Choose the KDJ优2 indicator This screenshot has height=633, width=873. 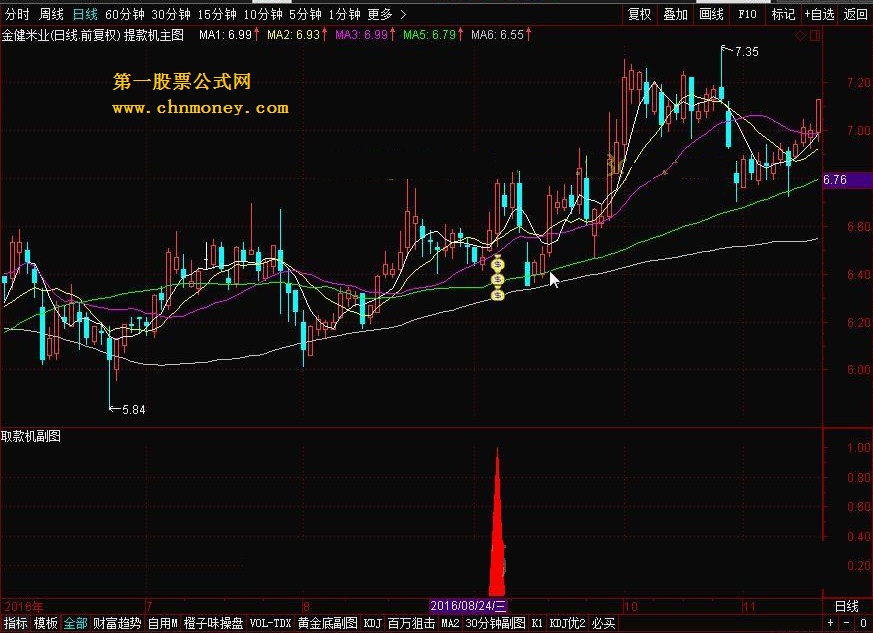(567, 624)
